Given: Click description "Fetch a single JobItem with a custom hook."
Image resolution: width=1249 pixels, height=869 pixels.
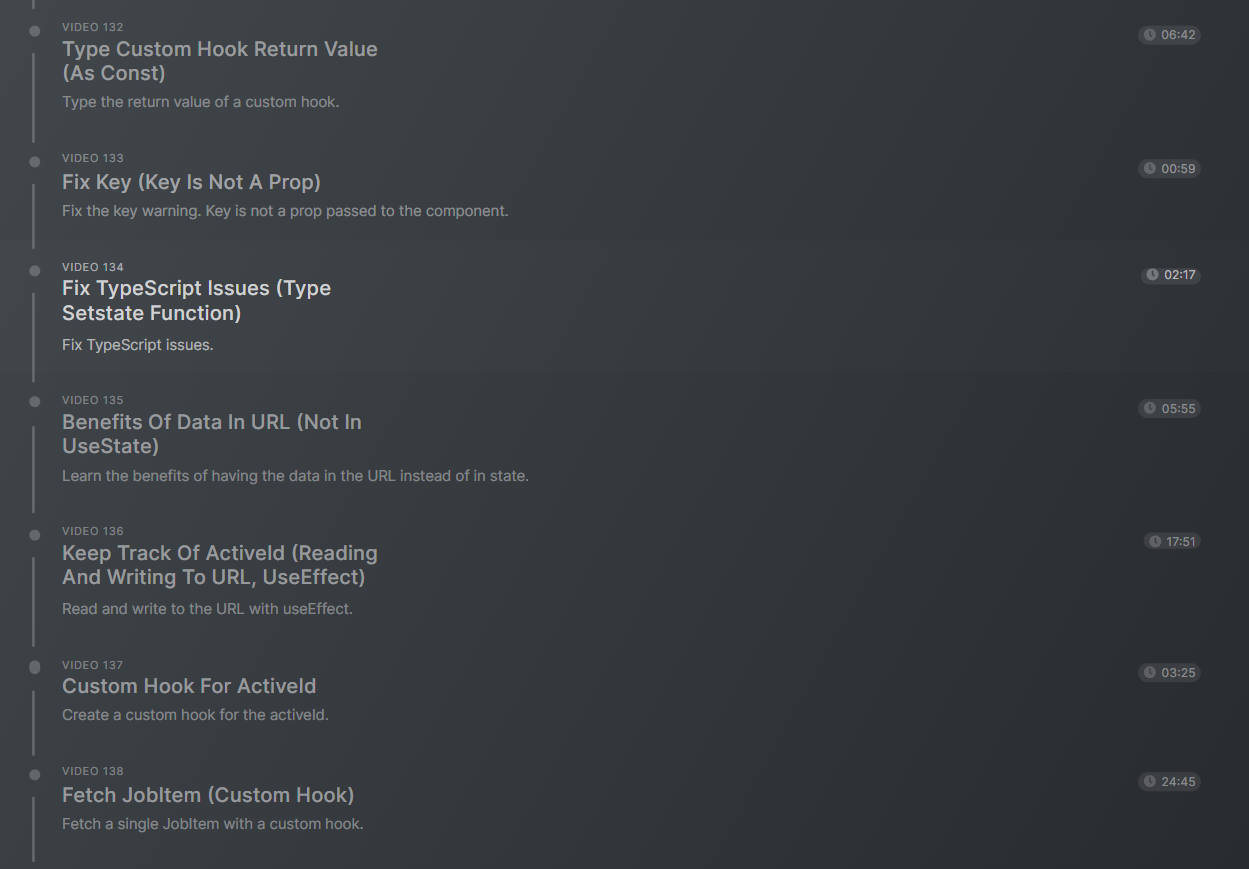Looking at the screenshot, I should coord(212,824).
